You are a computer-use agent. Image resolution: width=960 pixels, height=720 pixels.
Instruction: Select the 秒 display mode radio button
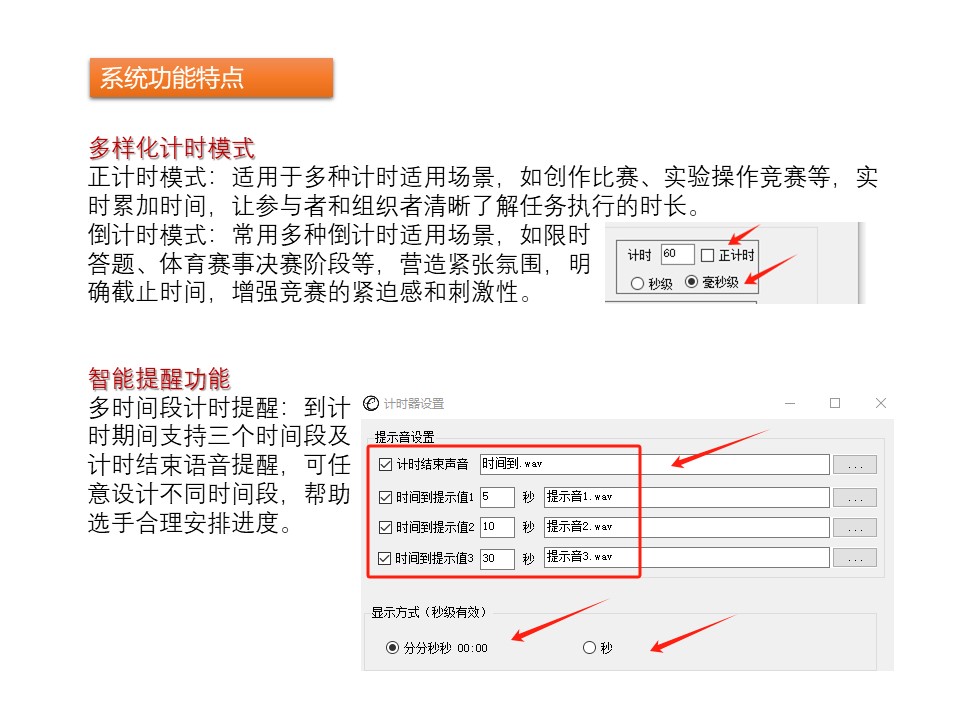(x=589, y=648)
